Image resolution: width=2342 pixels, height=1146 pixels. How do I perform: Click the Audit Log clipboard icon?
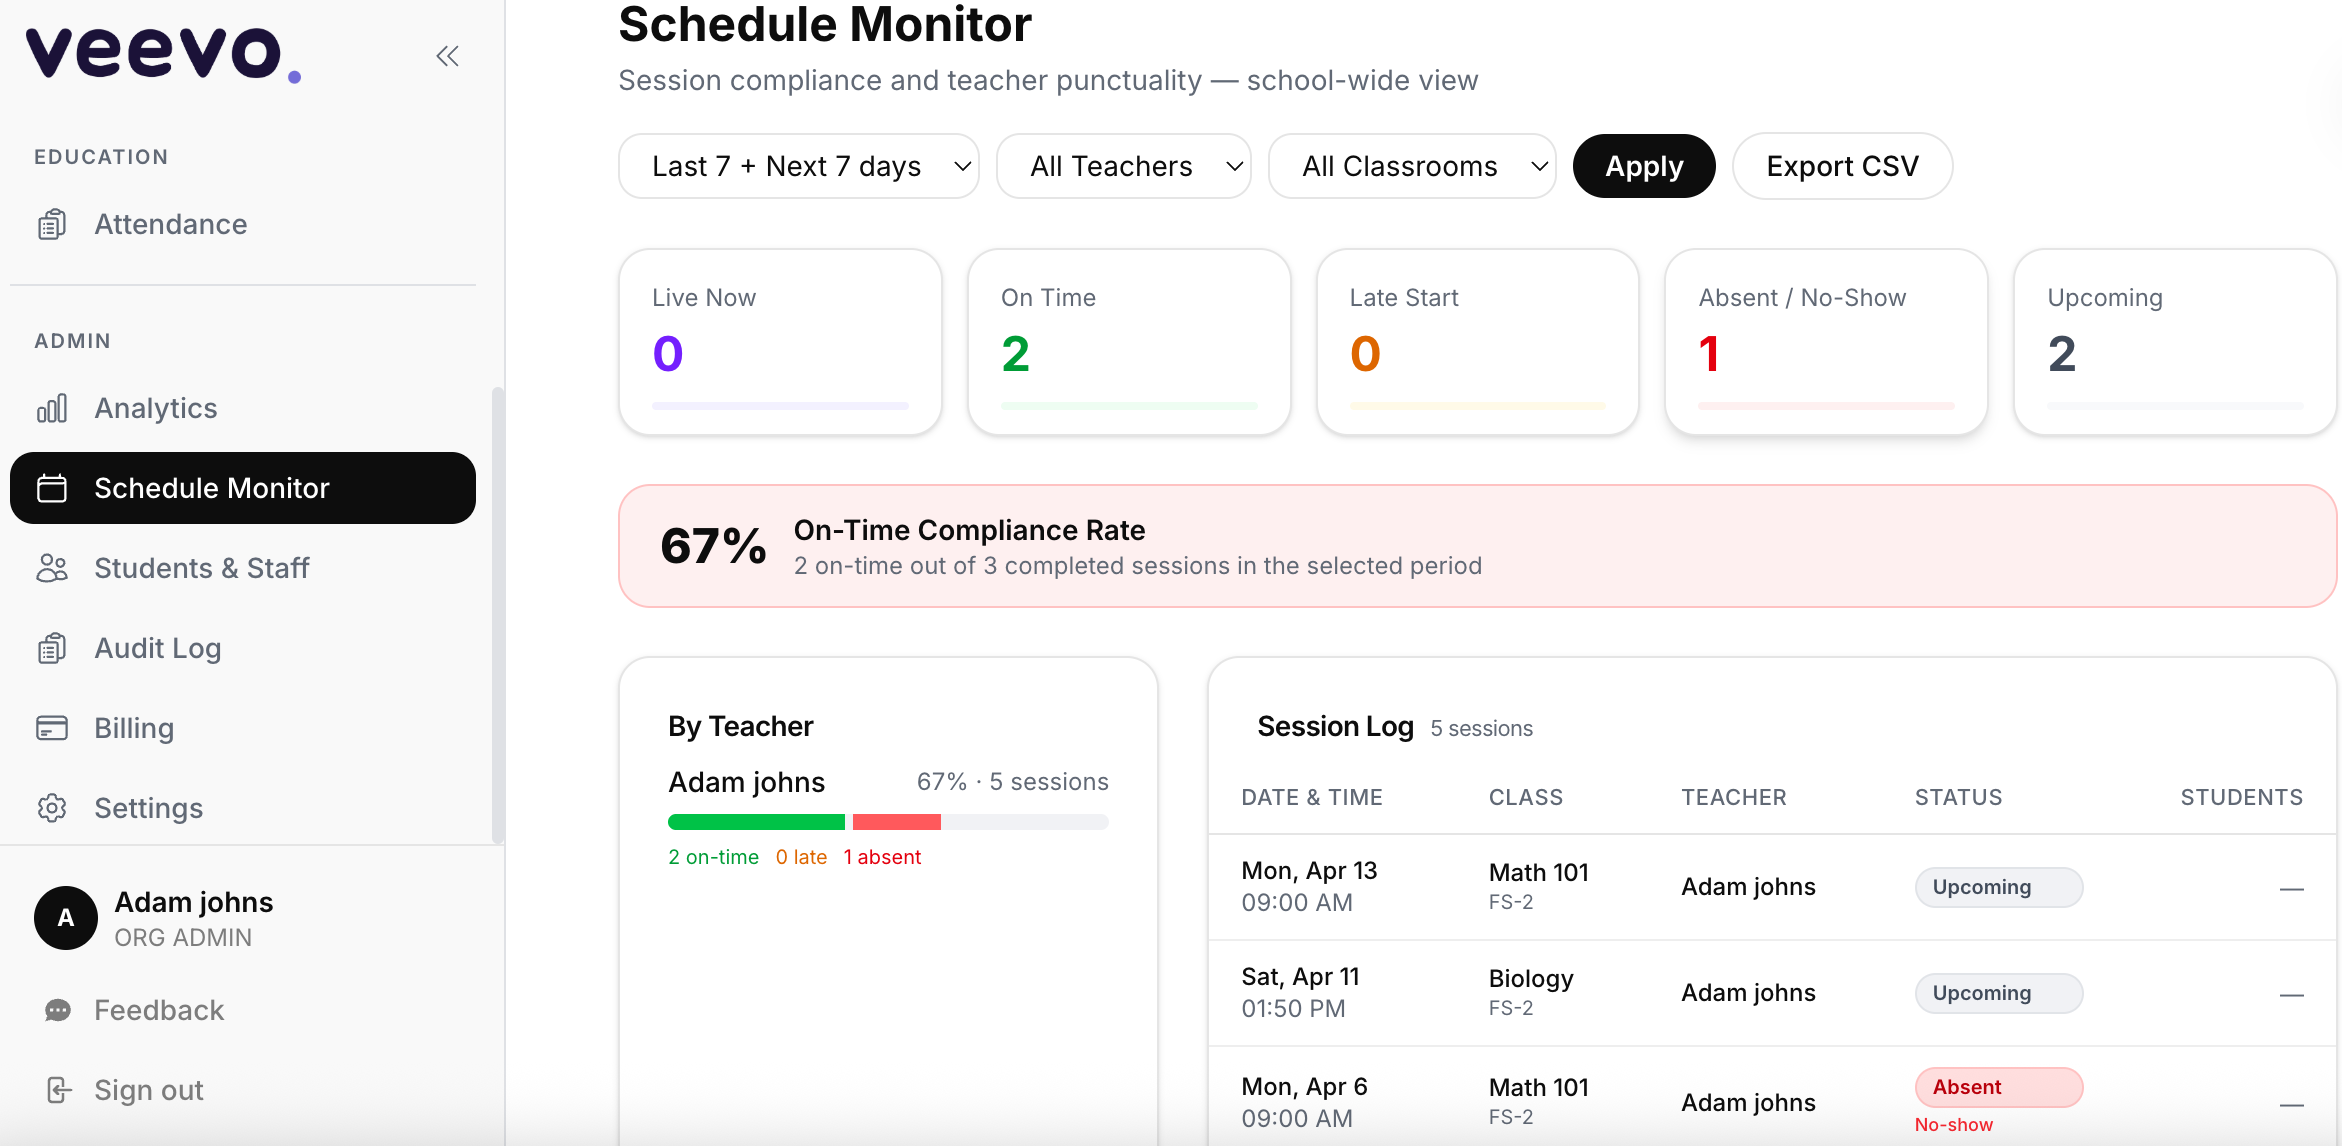pyautogui.click(x=52, y=648)
